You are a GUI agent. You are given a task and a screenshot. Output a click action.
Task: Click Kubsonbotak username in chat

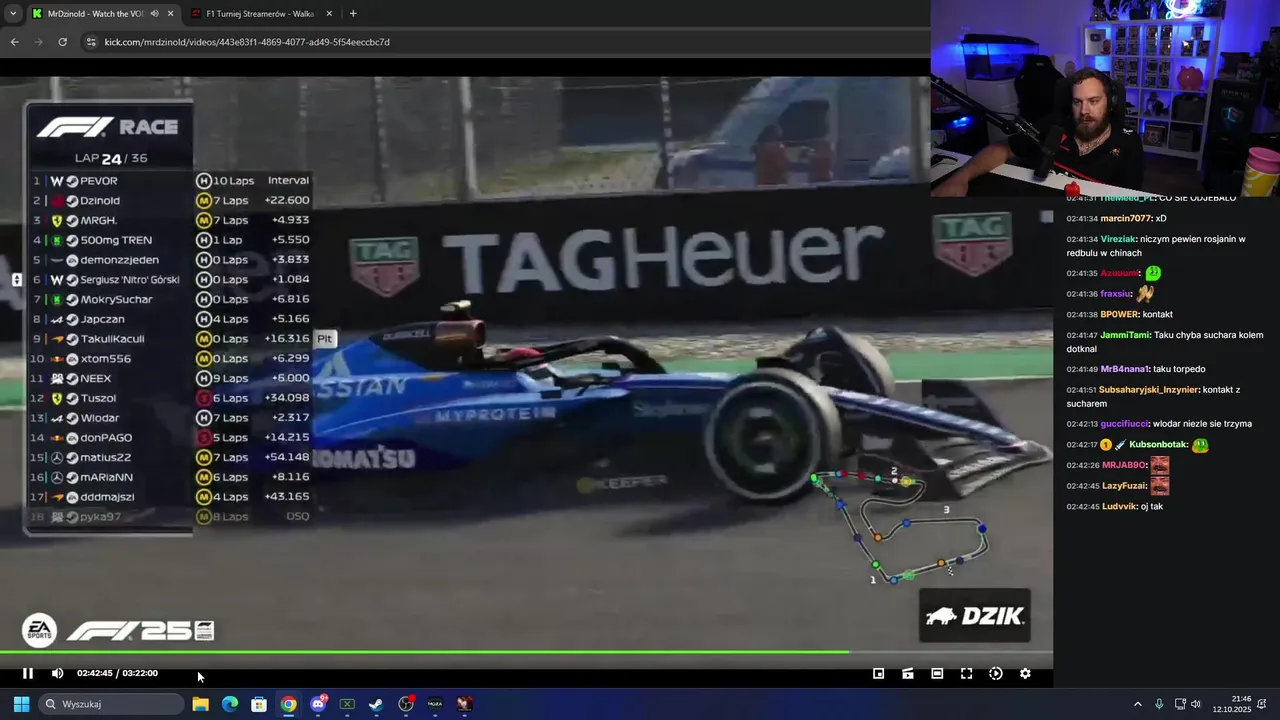[x=1158, y=445]
